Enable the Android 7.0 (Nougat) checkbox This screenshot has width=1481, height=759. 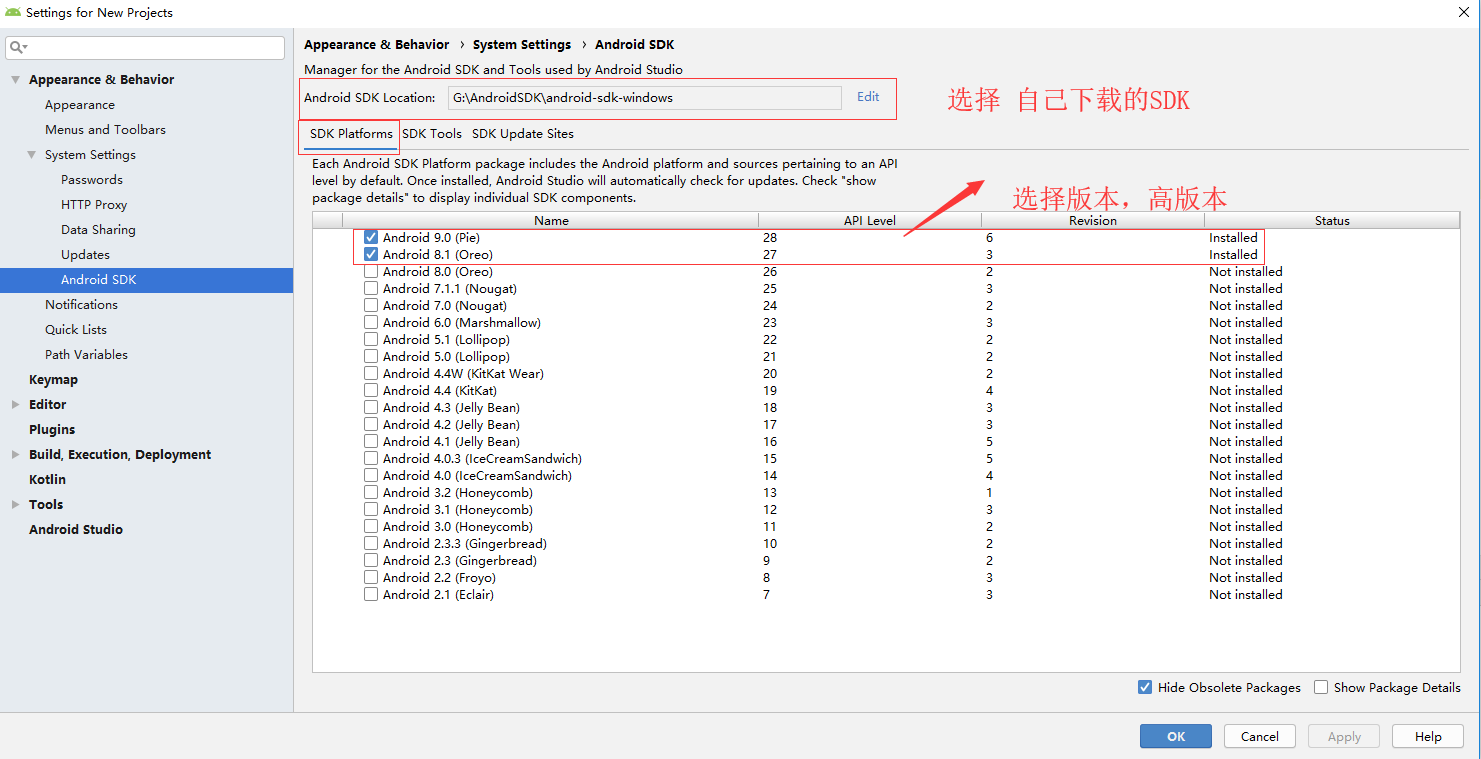pos(371,305)
